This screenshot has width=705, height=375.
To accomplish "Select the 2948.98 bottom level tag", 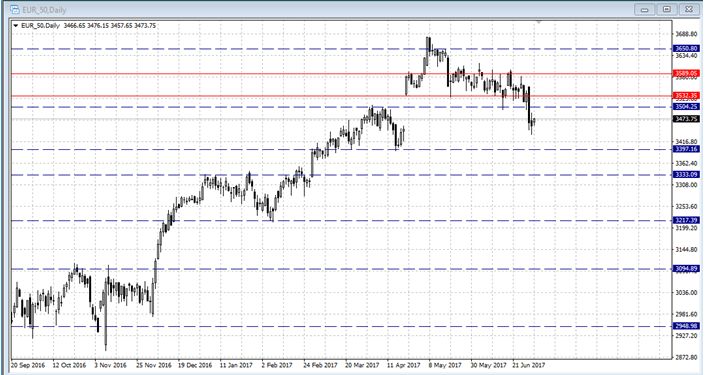I will point(686,326).
